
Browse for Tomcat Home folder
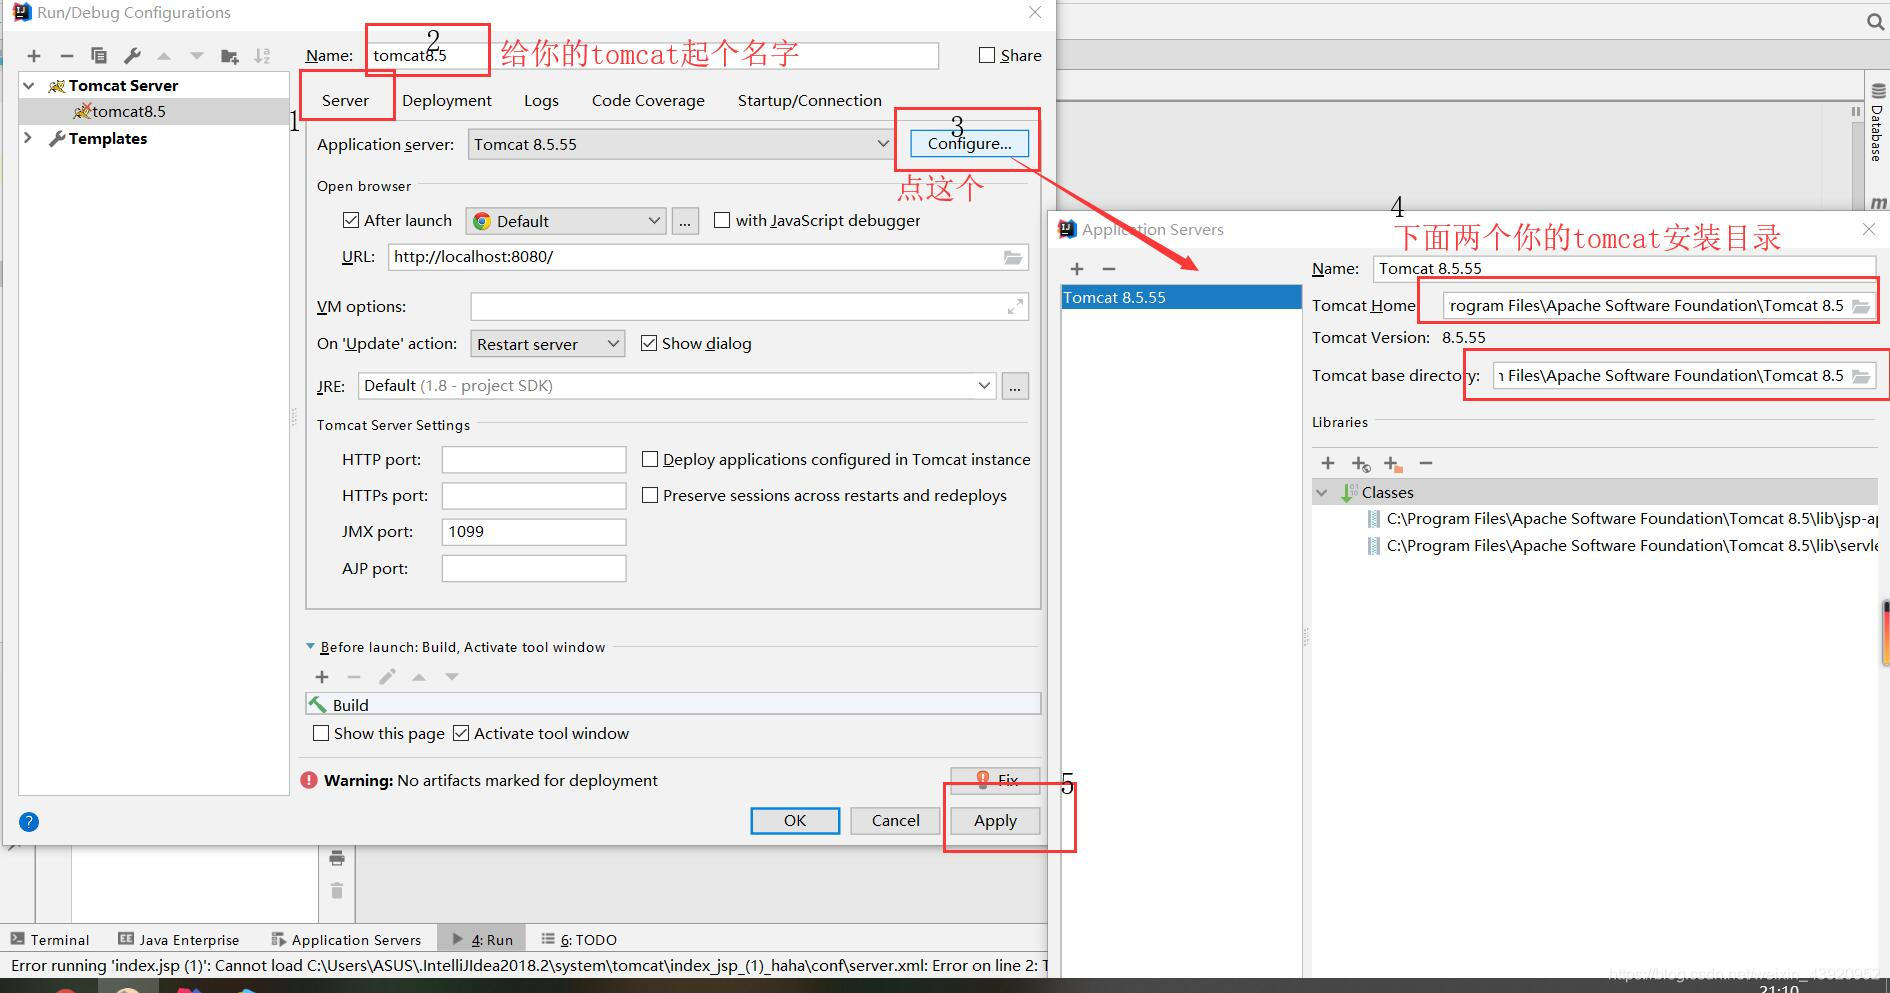pos(1861,306)
